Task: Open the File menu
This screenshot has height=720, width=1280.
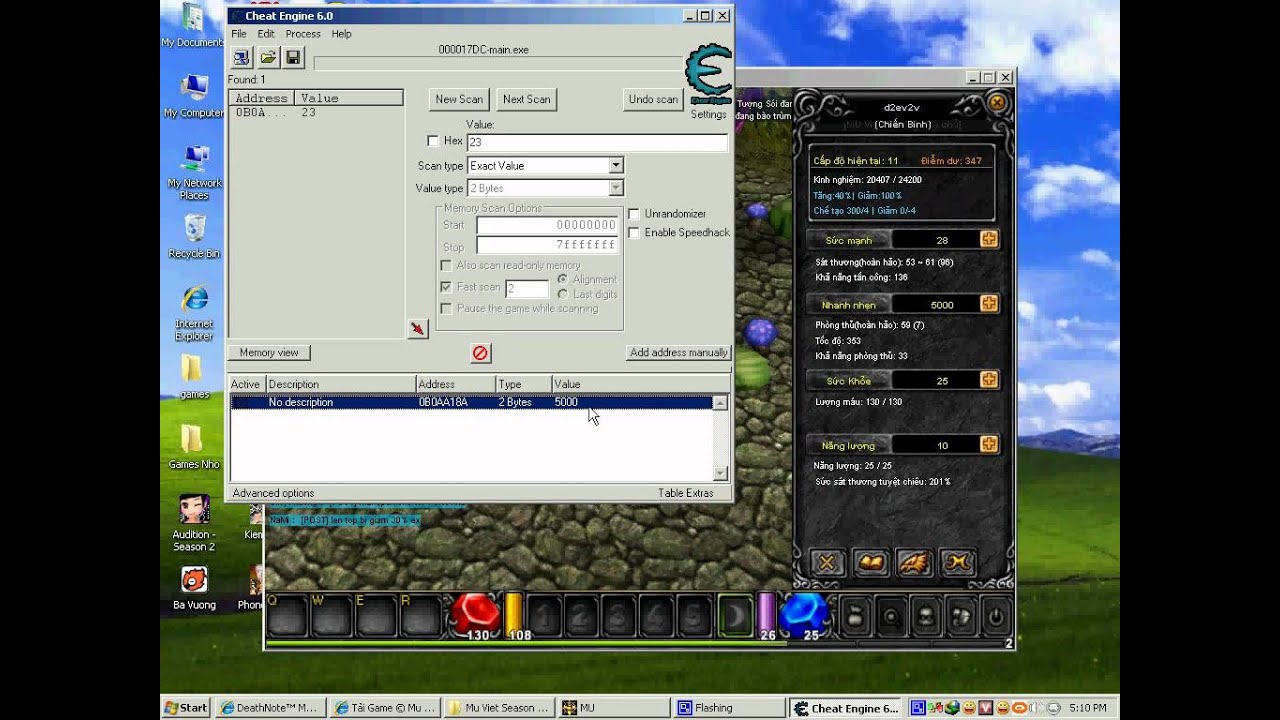Action: click(x=239, y=34)
